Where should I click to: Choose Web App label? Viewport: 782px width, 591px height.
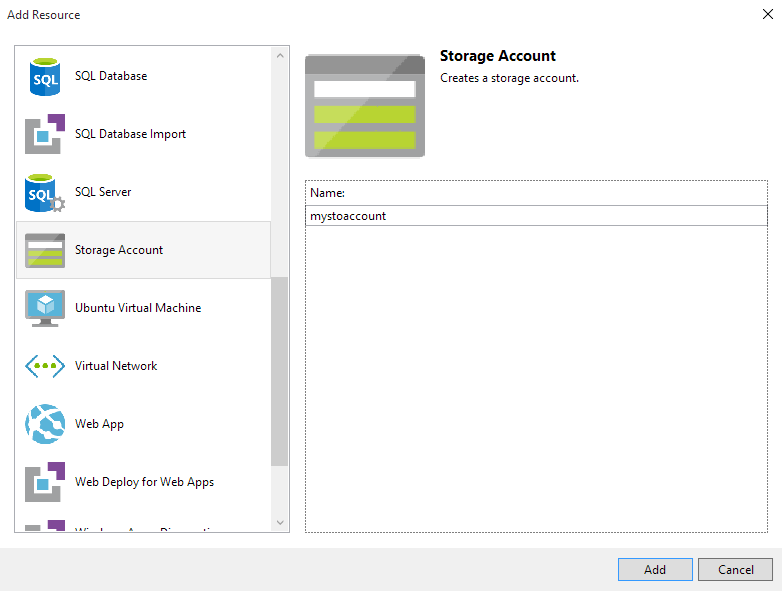tap(99, 424)
